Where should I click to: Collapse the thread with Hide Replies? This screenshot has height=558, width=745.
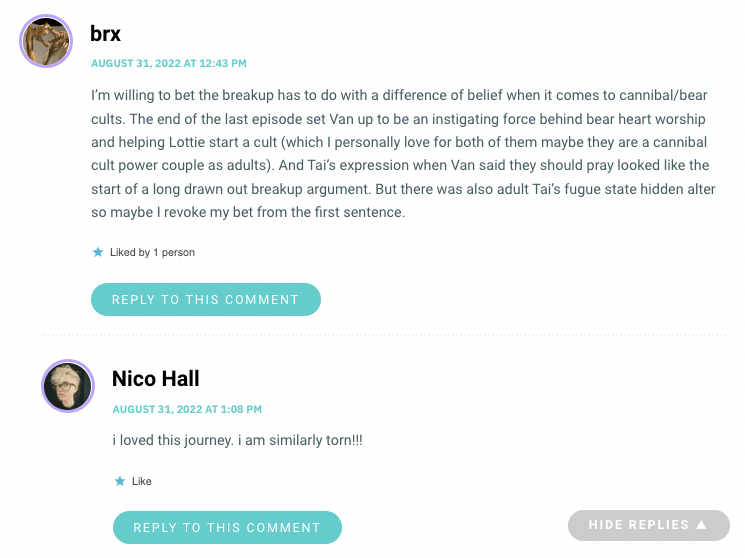pos(649,525)
